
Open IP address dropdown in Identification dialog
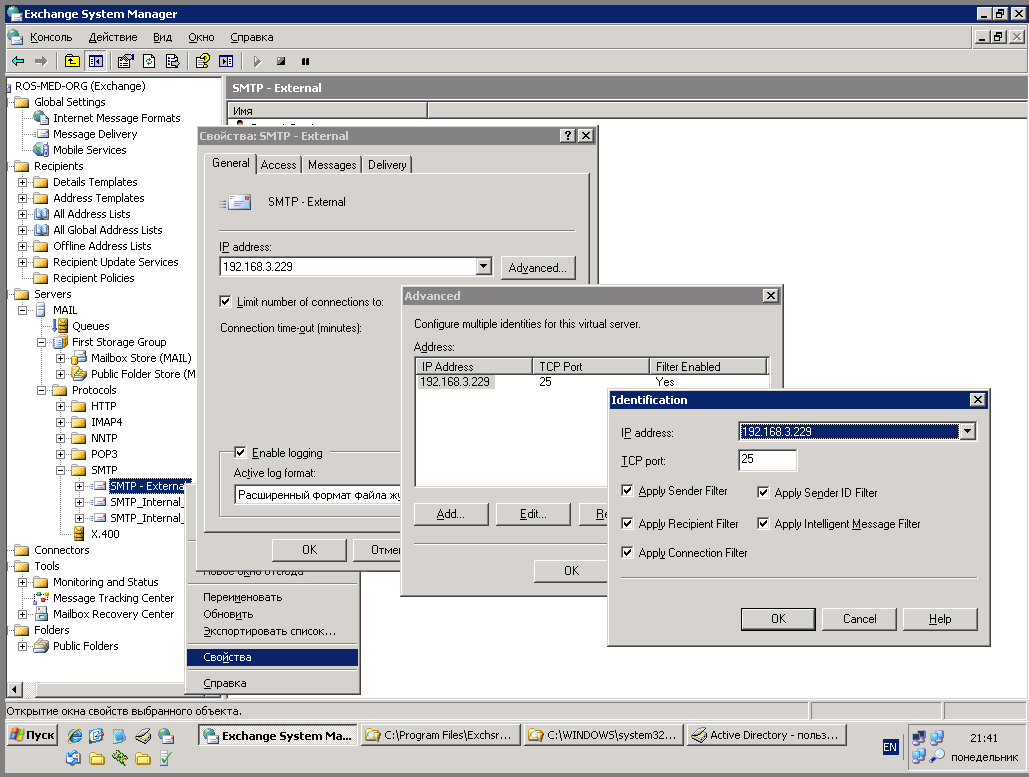(x=967, y=431)
